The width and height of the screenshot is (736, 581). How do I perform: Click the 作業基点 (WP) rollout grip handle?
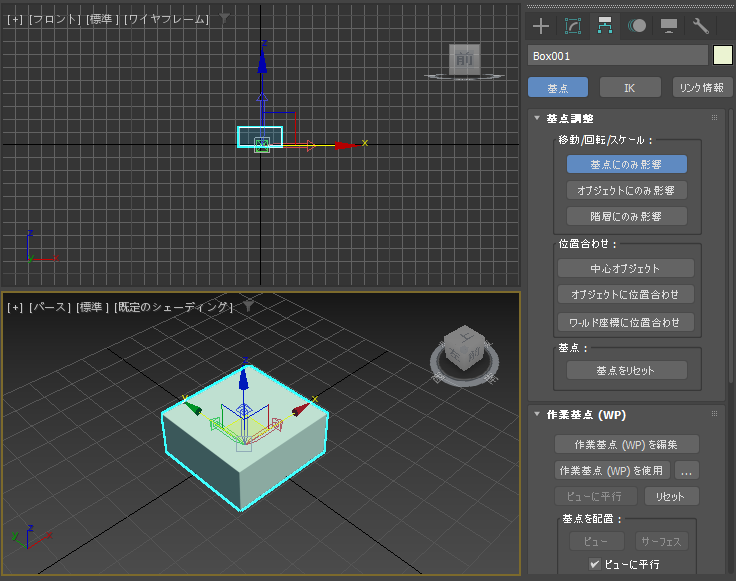714,414
